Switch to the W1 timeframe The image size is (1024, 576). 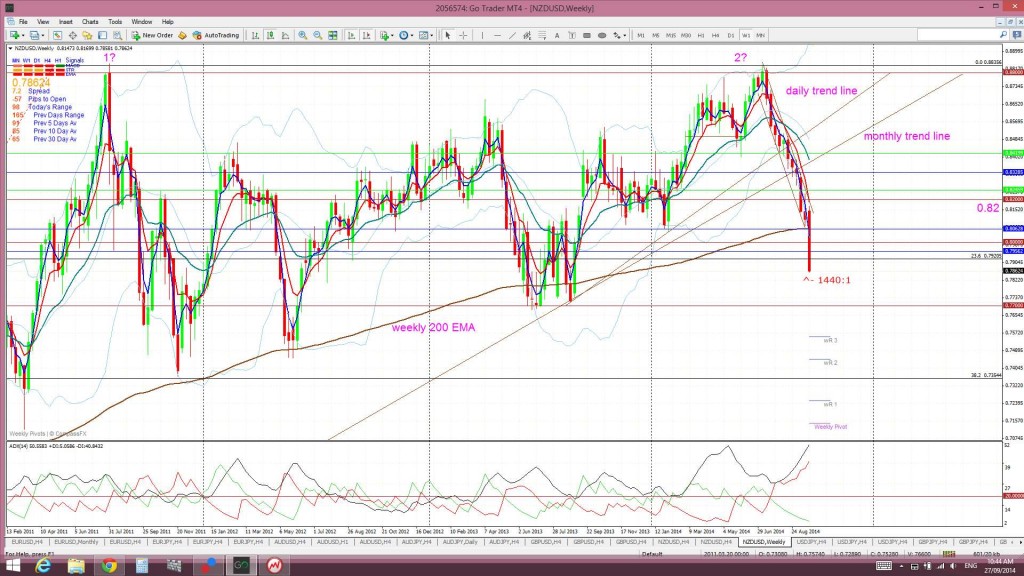[x=746, y=35]
